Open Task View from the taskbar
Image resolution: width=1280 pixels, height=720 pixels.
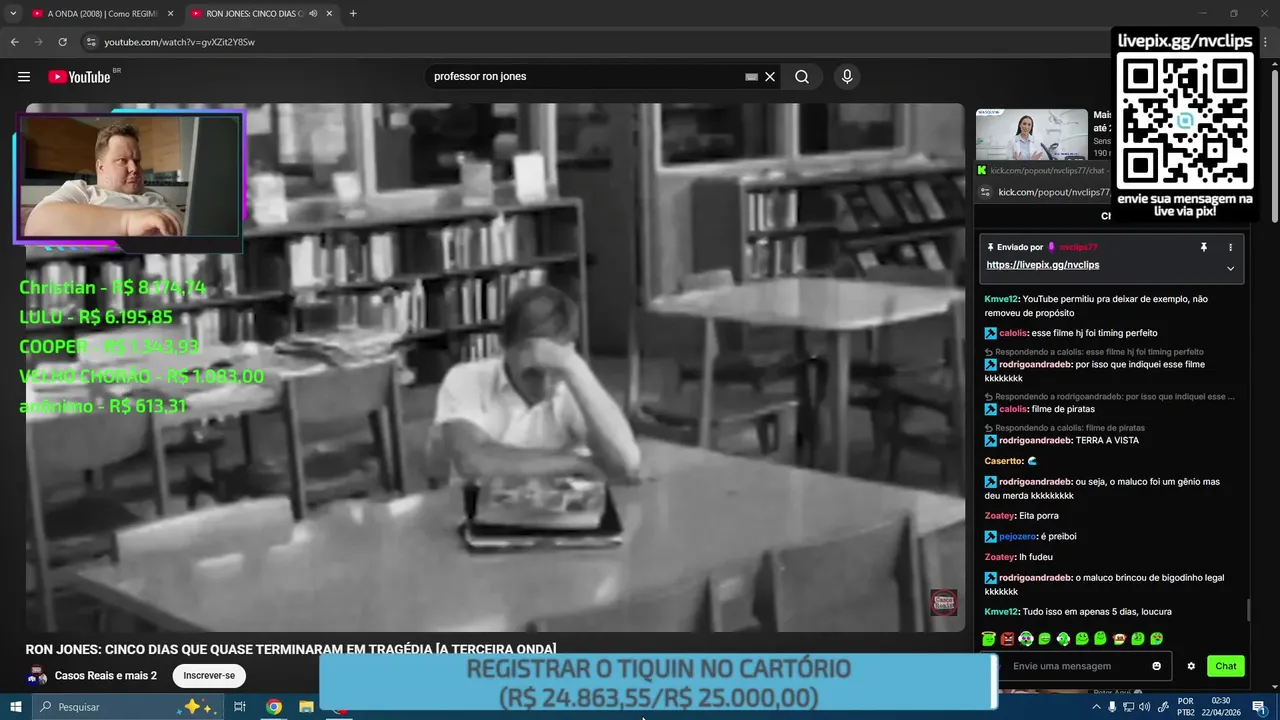(240, 707)
